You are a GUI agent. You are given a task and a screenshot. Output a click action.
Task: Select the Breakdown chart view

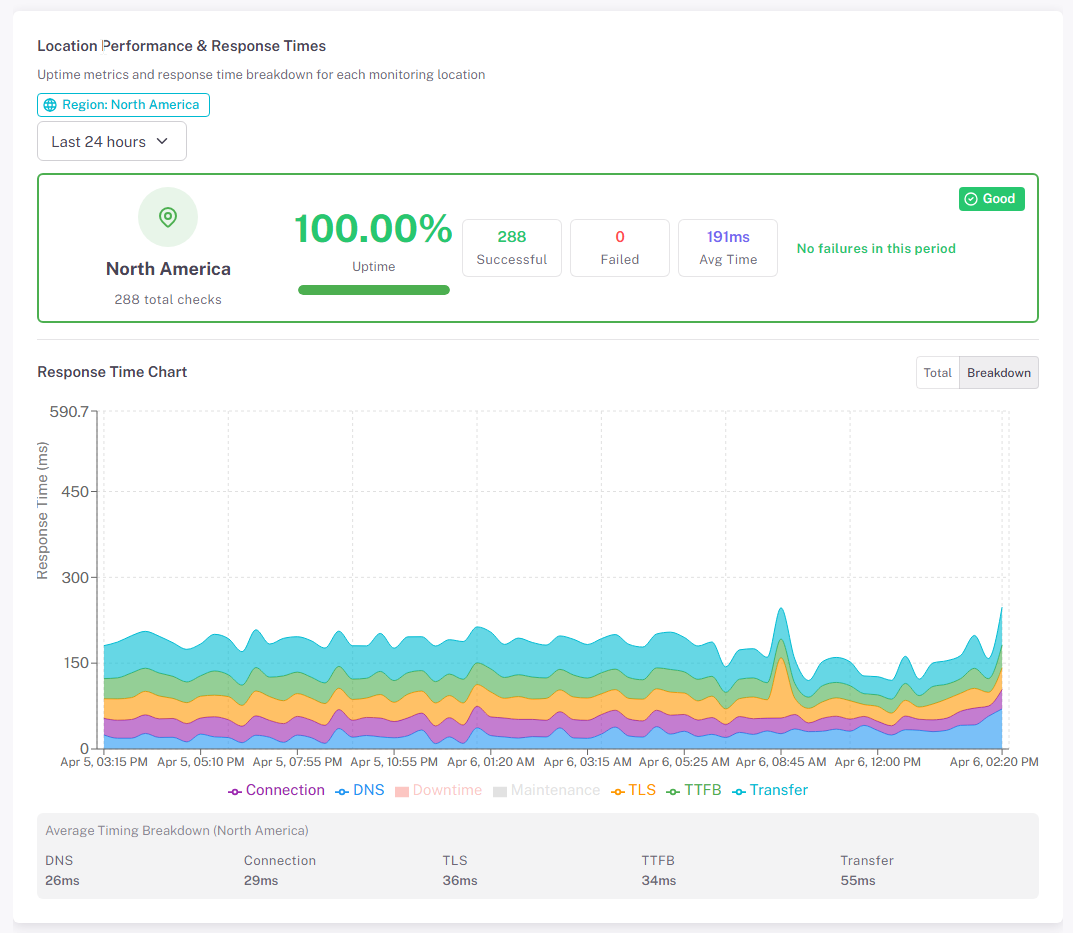click(x=998, y=373)
